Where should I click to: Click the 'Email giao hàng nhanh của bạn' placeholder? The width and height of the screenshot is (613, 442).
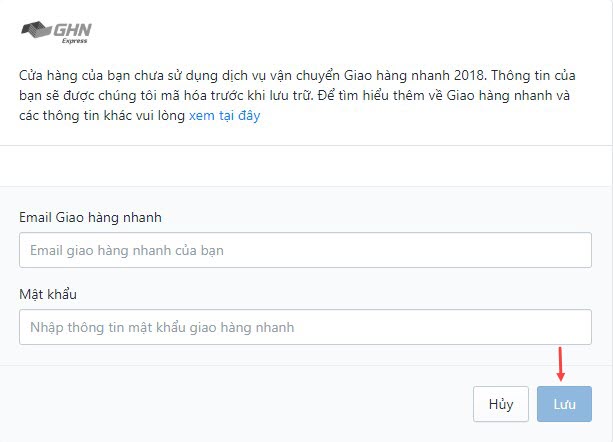(x=127, y=251)
